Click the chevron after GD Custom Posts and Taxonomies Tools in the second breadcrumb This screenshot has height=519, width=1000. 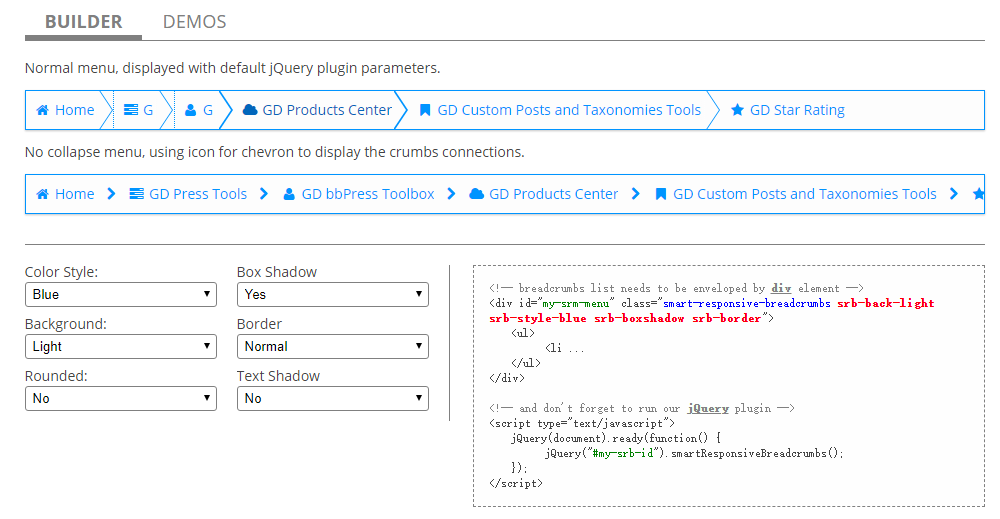(x=953, y=194)
